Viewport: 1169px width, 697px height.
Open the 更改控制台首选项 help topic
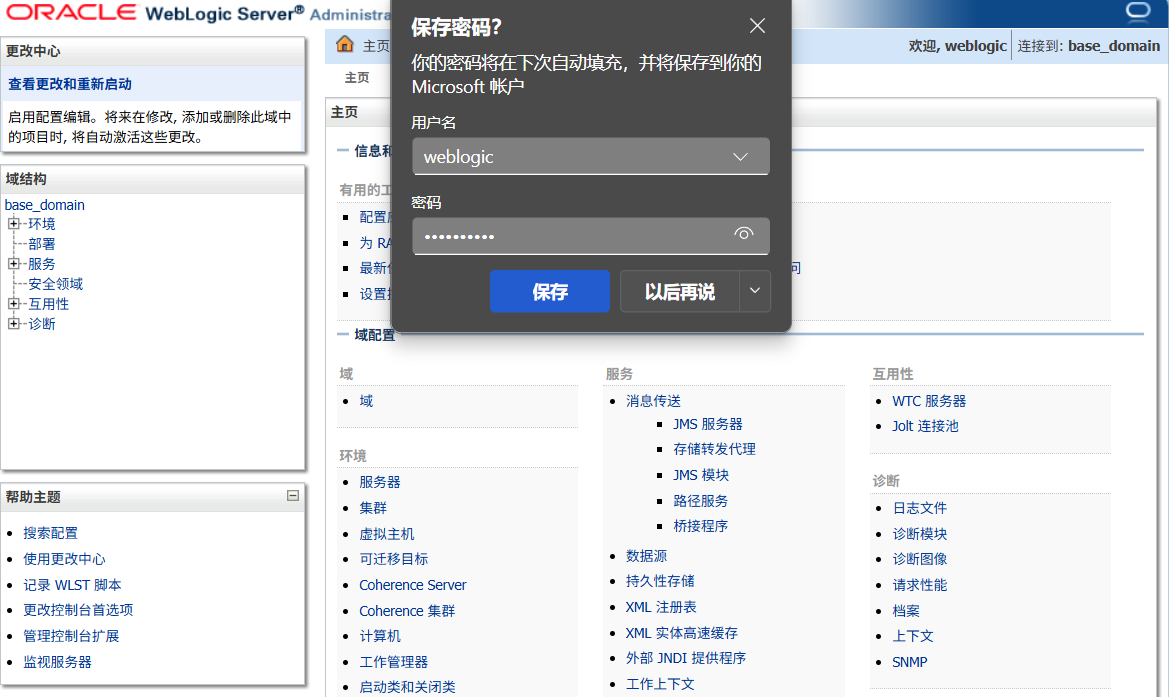click(x=78, y=610)
